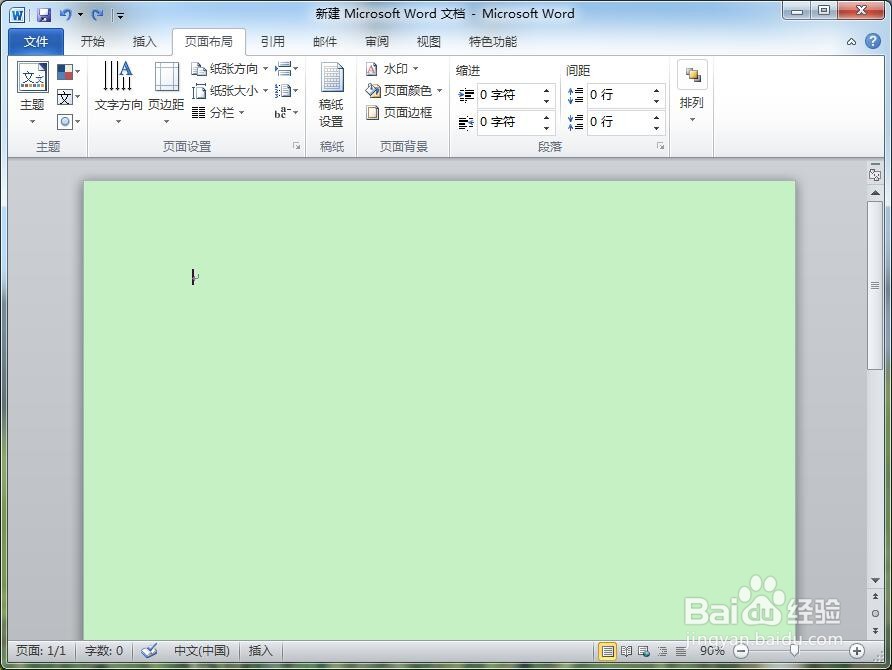Open 页边距 (margins) in the ribbon
Image resolution: width=892 pixels, height=670 pixels.
[x=166, y=90]
